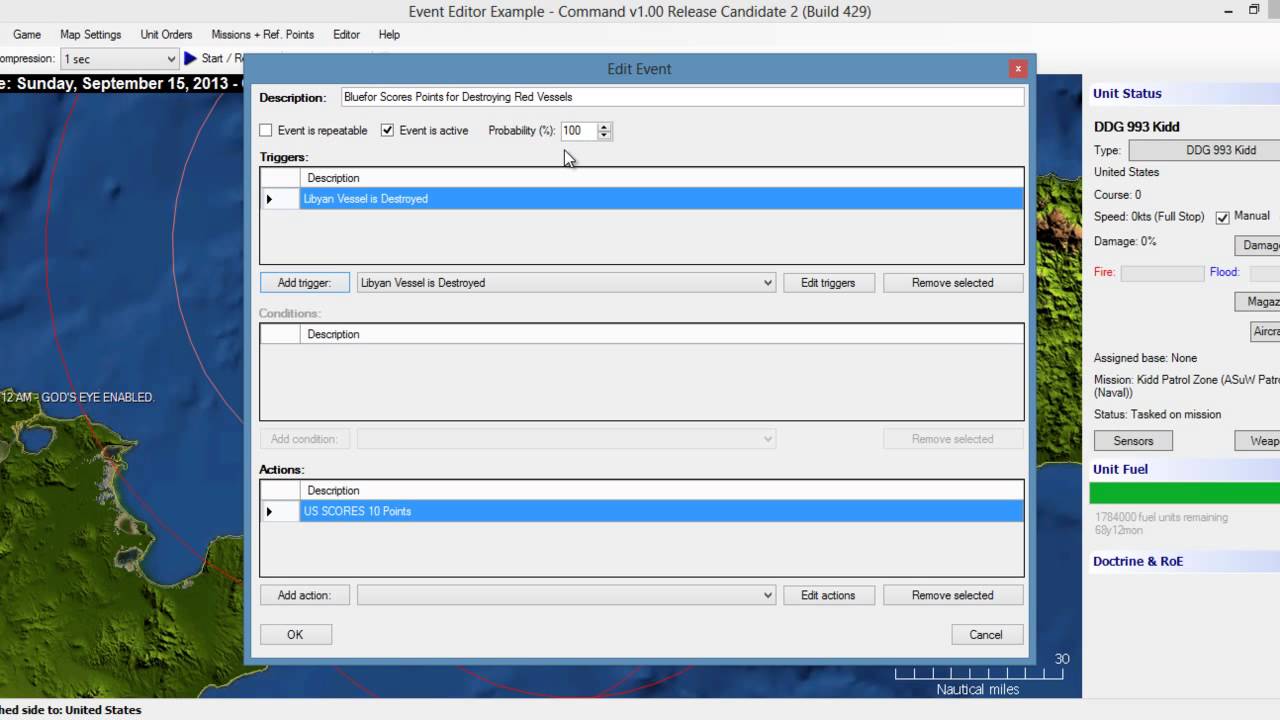
Task: Confirm the event with OK
Action: coord(295,634)
